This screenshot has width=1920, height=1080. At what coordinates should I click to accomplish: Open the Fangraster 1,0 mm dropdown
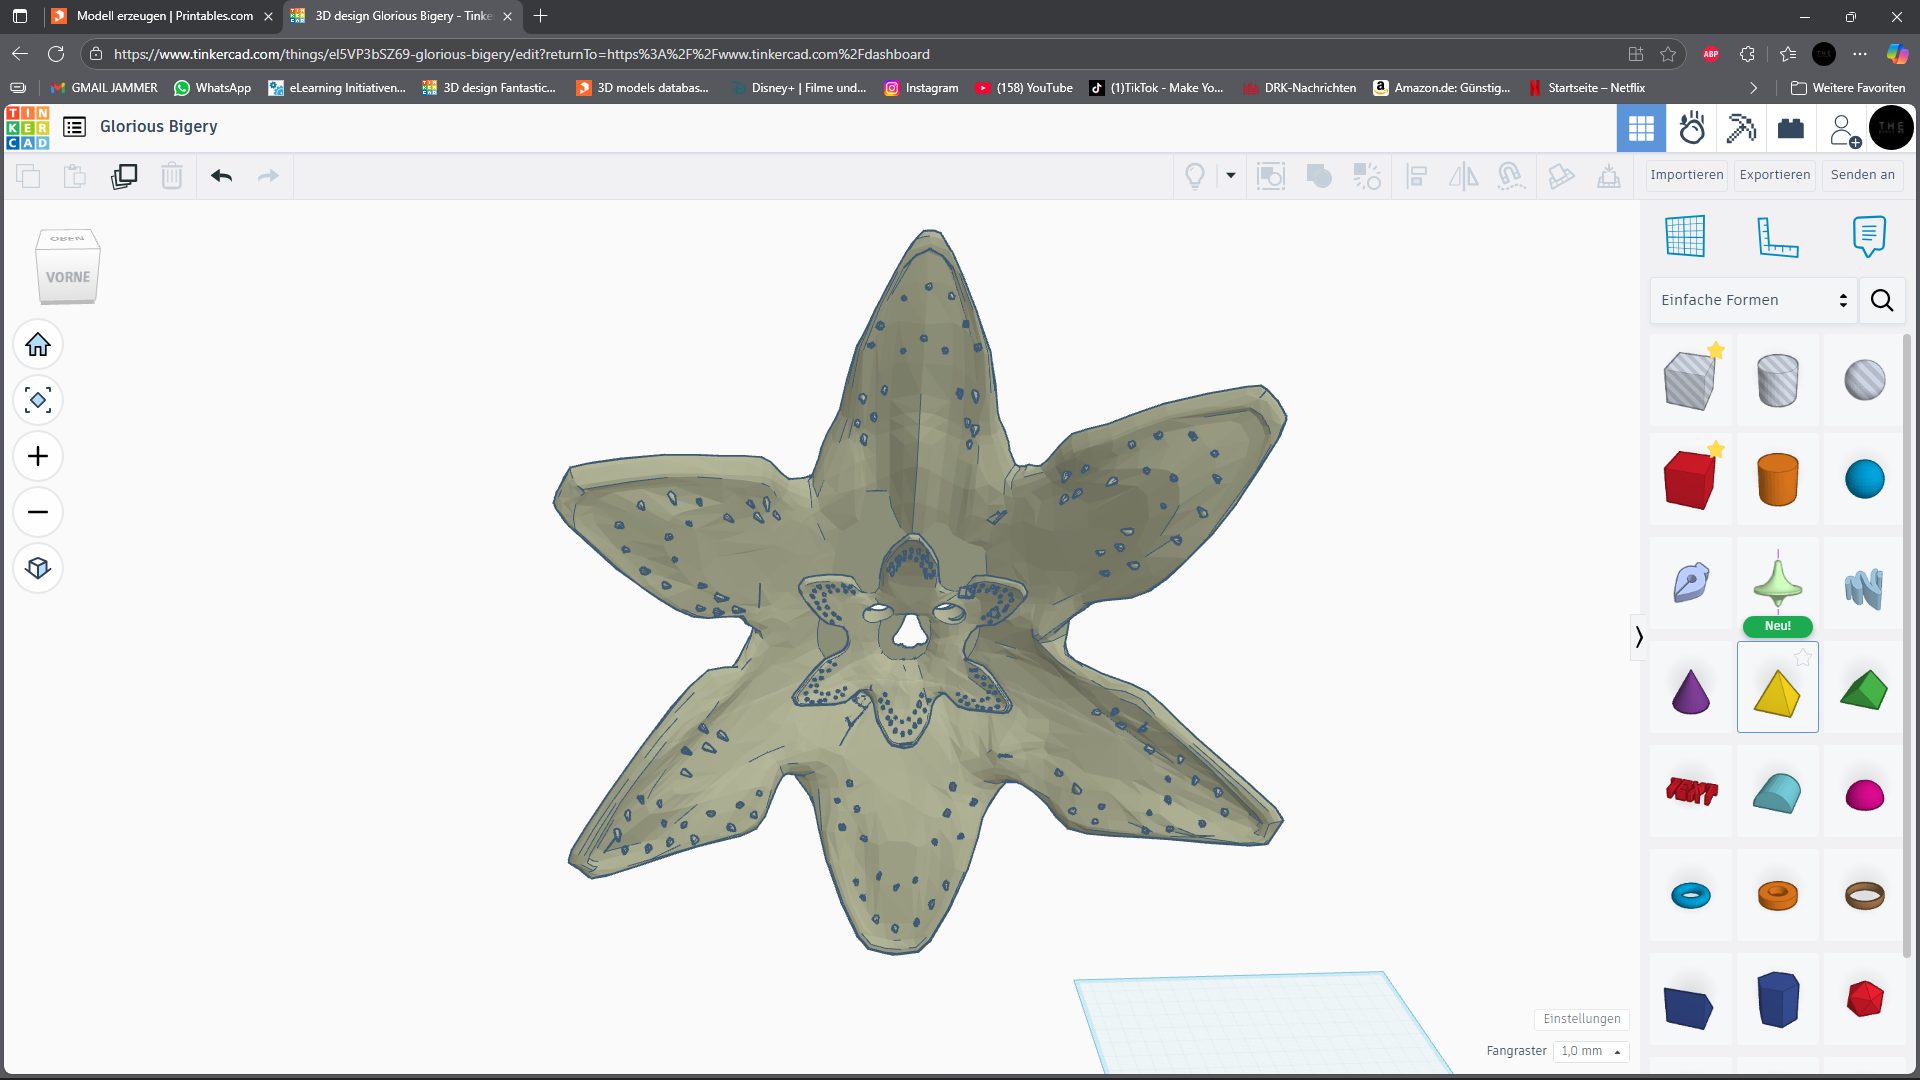tap(1591, 1051)
